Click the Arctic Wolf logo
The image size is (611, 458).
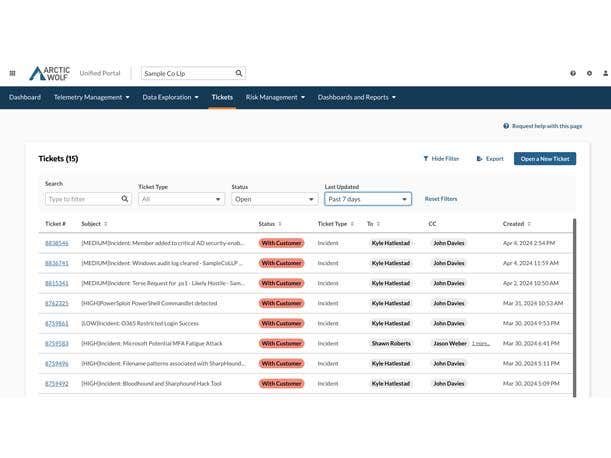click(x=50, y=73)
